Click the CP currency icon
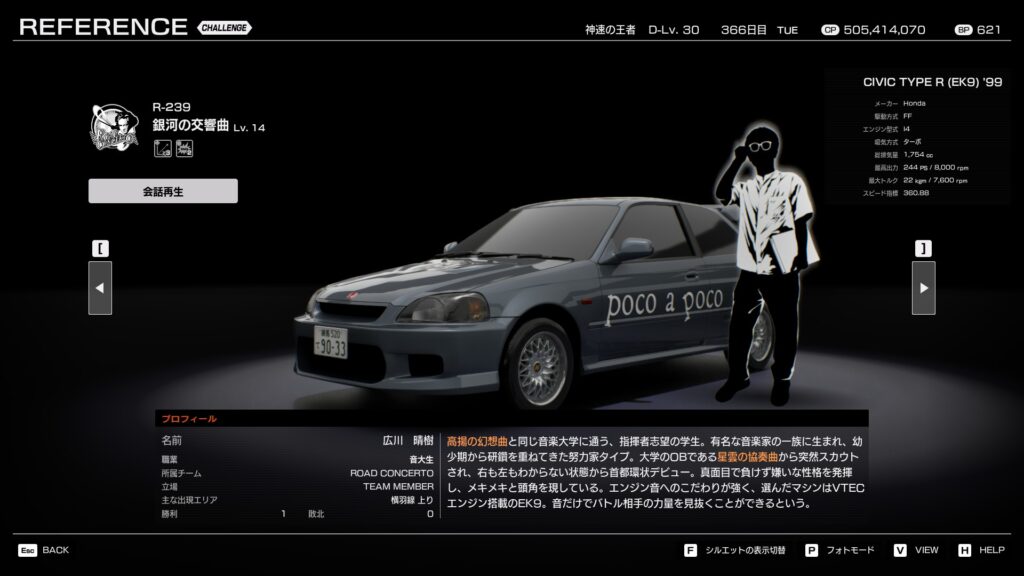This screenshot has height=576, width=1024. click(829, 30)
